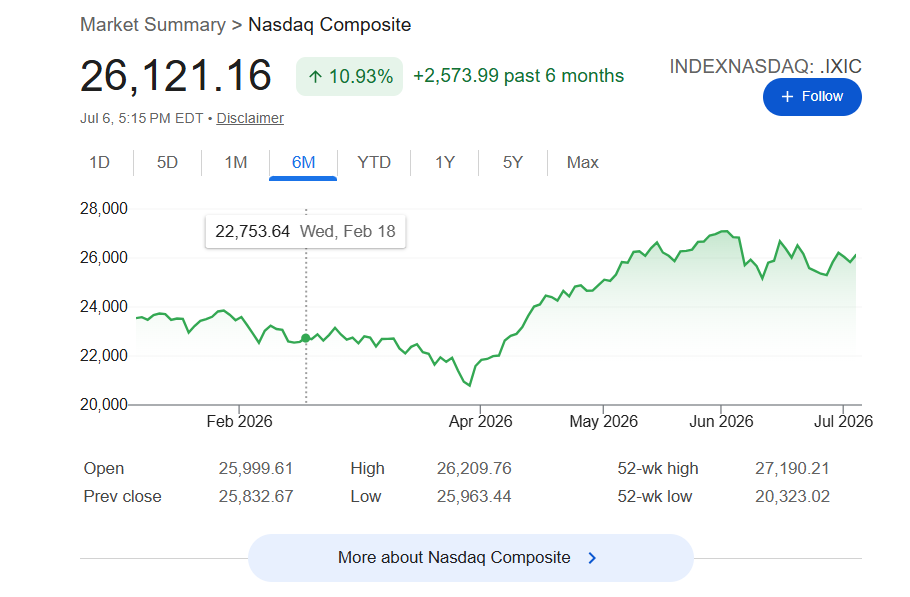This screenshot has height=597, width=910.
Task: Click the Nasdaq Composite breadcrumb title
Action: point(330,25)
